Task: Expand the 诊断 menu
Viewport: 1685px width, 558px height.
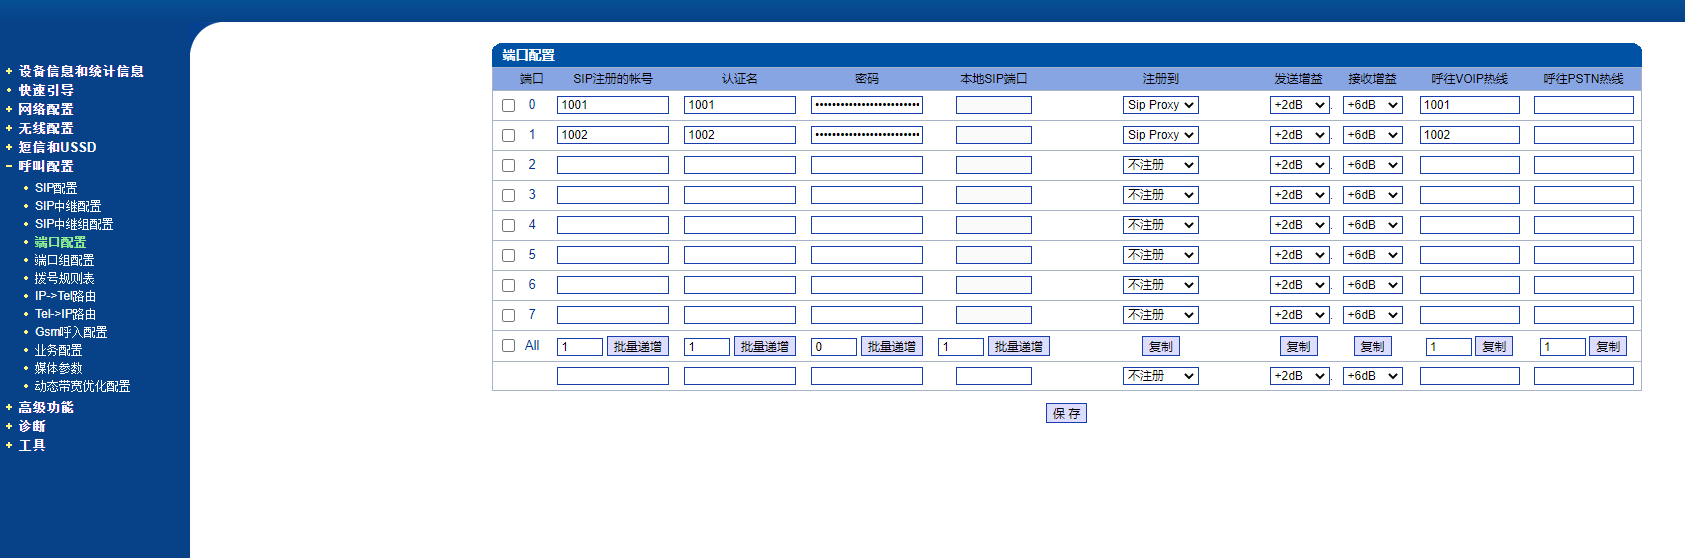Action: click(32, 426)
